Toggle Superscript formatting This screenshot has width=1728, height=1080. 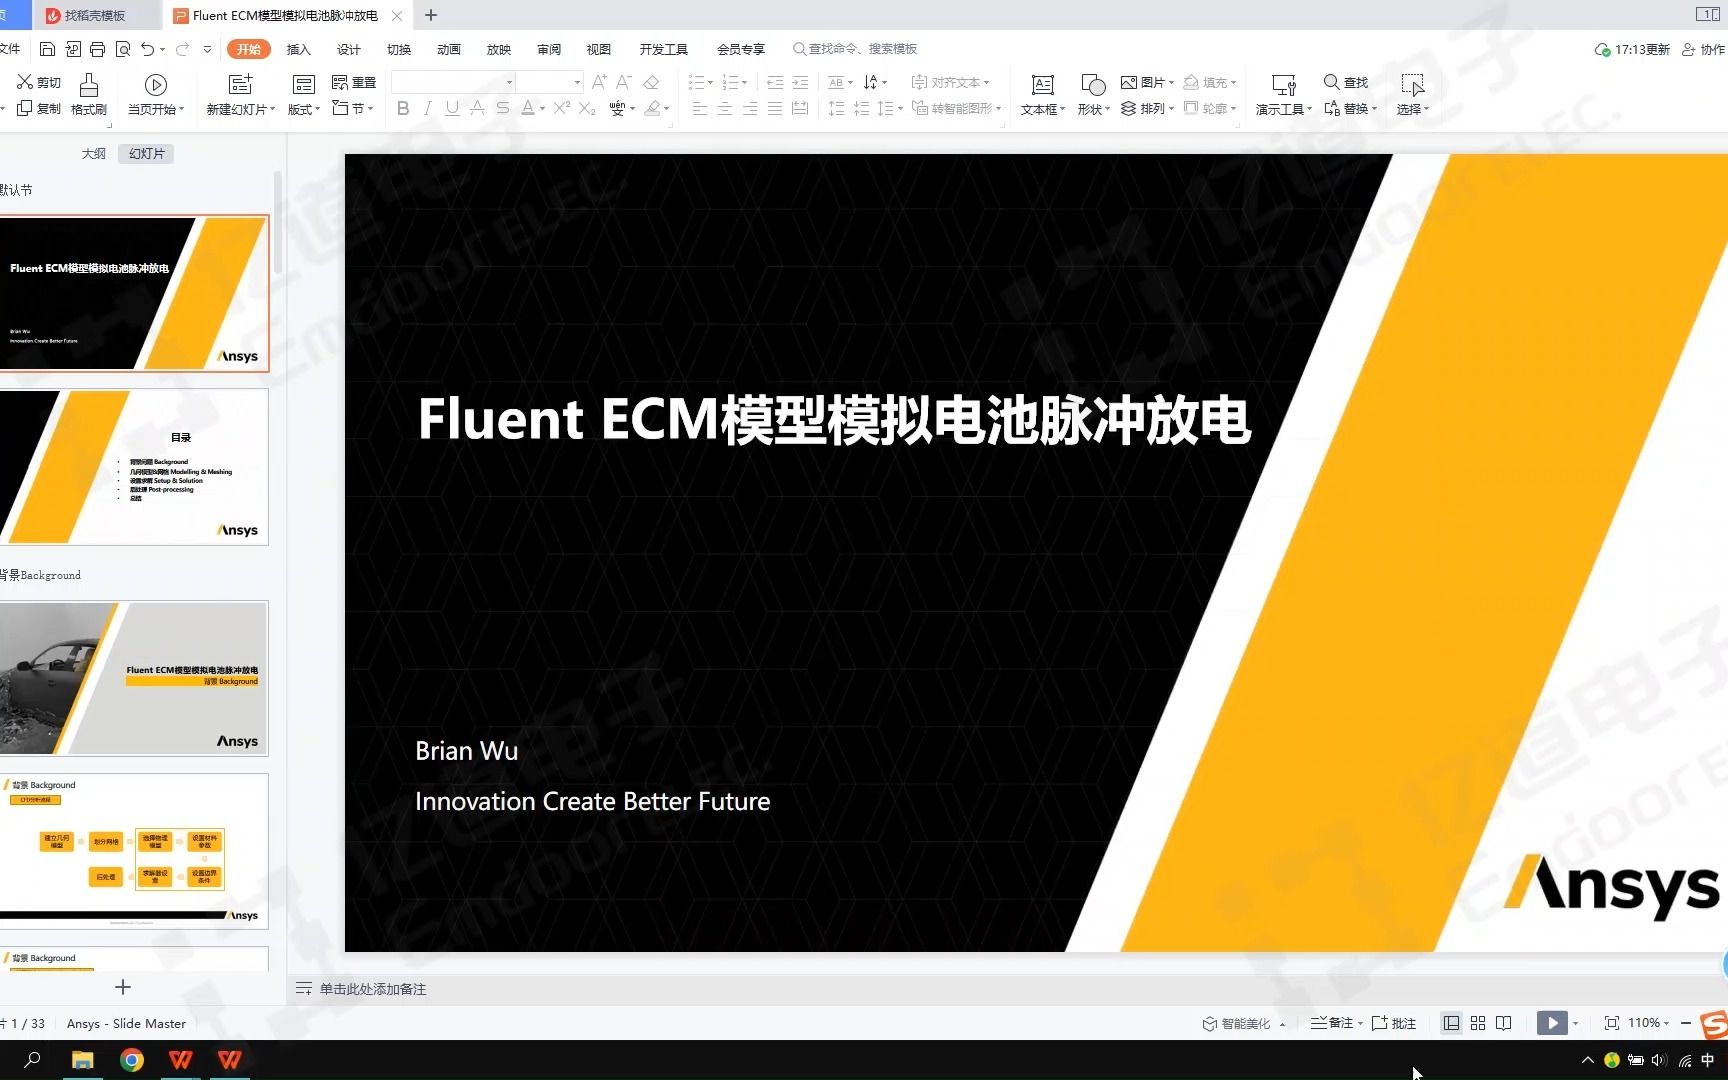561,108
